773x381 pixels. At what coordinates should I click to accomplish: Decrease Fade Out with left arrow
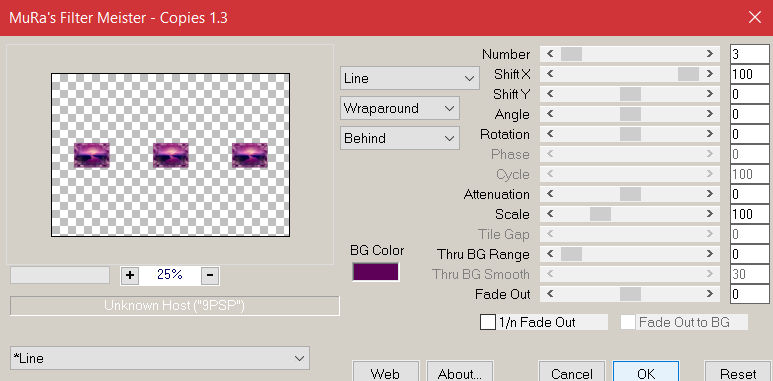550,294
